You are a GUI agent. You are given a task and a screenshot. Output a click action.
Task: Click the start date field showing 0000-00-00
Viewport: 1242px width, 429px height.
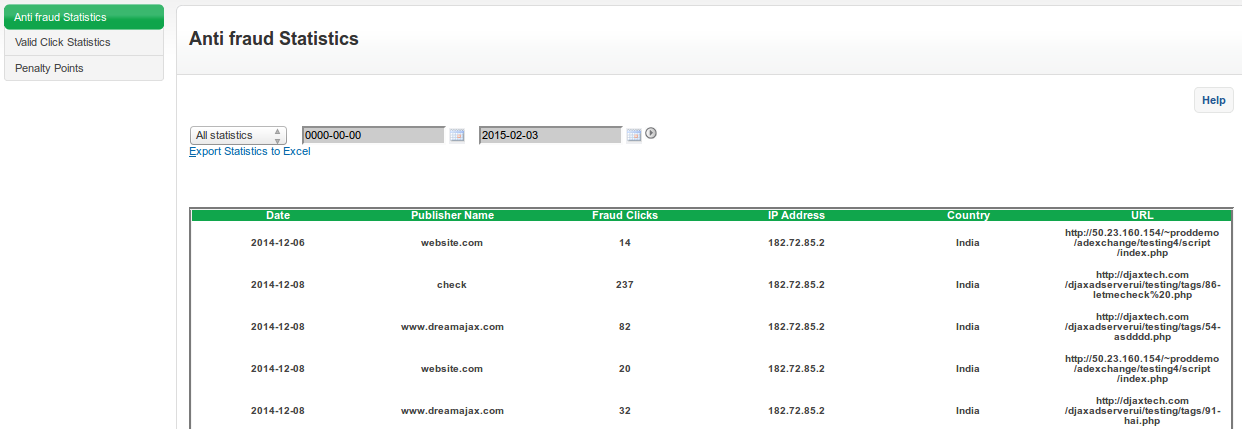pyautogui.click(x=373, y=135)
